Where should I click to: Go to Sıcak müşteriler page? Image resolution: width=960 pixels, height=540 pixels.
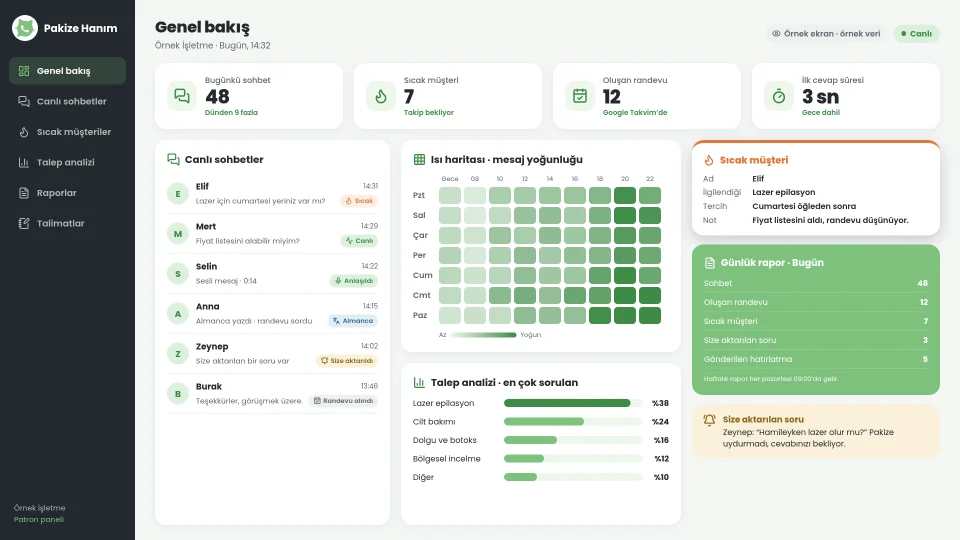pos(67,132)
